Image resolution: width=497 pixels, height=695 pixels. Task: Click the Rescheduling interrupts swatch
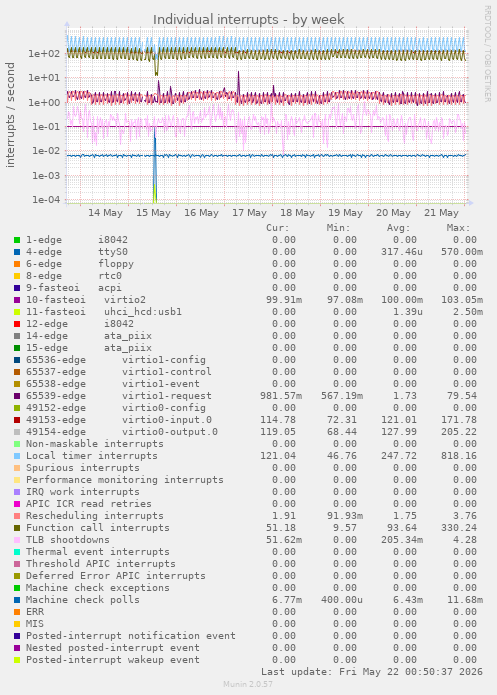click(17, 516)
